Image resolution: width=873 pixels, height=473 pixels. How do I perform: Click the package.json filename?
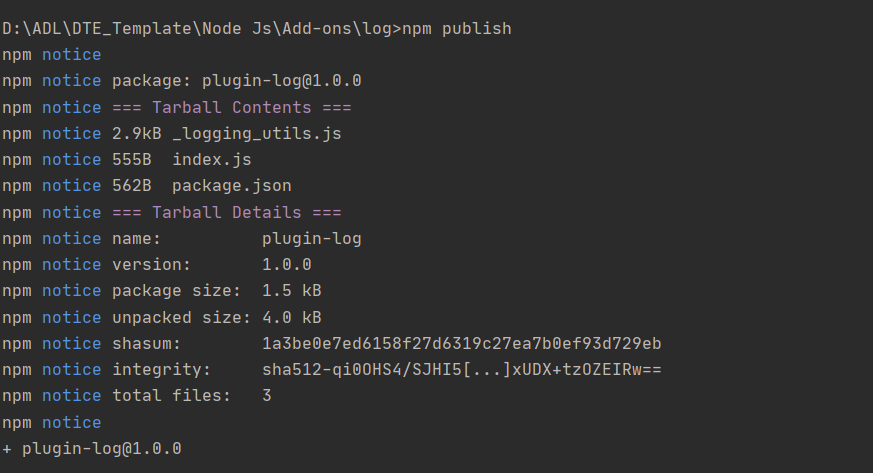[231, 186]
